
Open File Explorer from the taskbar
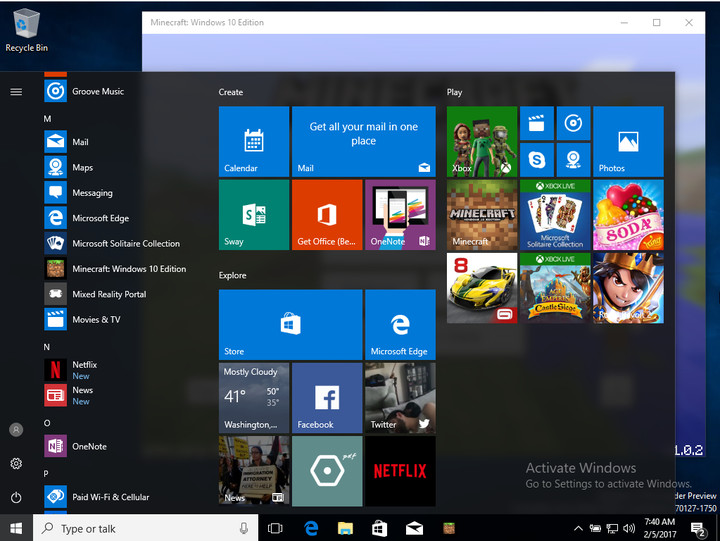pos(345,529)
